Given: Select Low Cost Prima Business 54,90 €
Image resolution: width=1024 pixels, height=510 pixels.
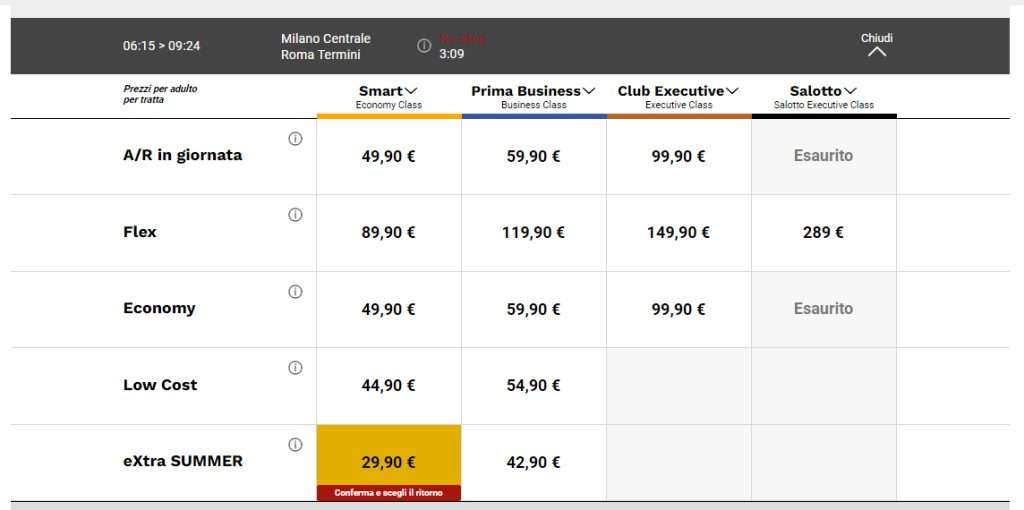Looking at the screenshot, I should (x=533, y=386).
